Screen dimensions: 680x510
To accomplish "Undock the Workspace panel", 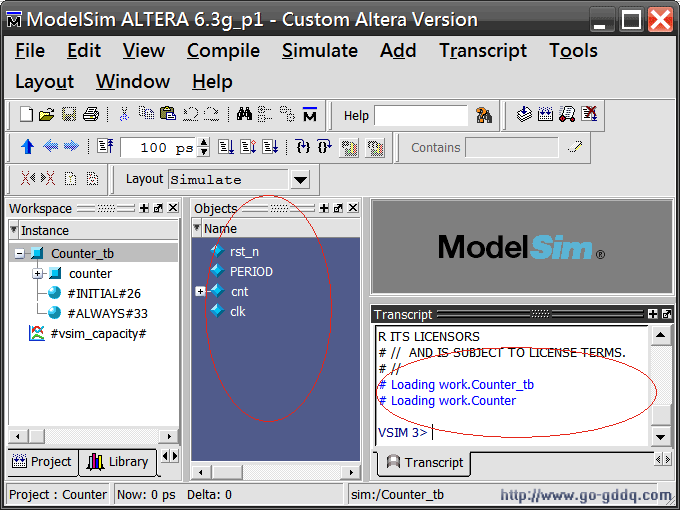I will tap(158, 208).
